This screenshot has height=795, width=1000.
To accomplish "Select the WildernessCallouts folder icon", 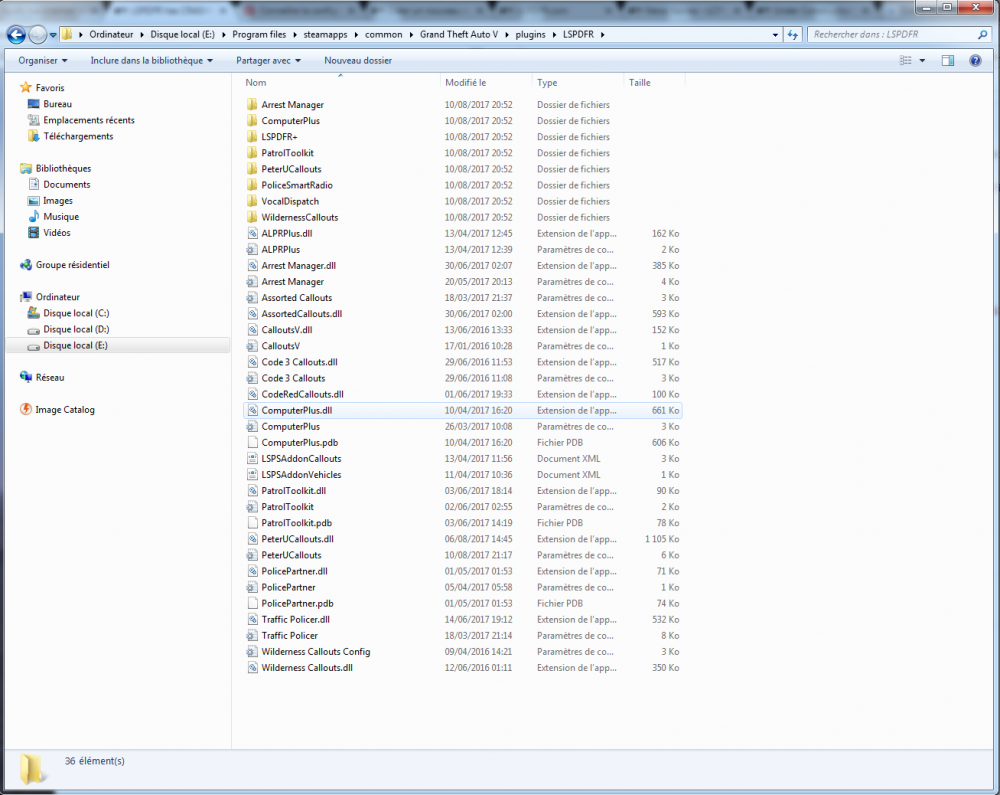I will [252, 217].
